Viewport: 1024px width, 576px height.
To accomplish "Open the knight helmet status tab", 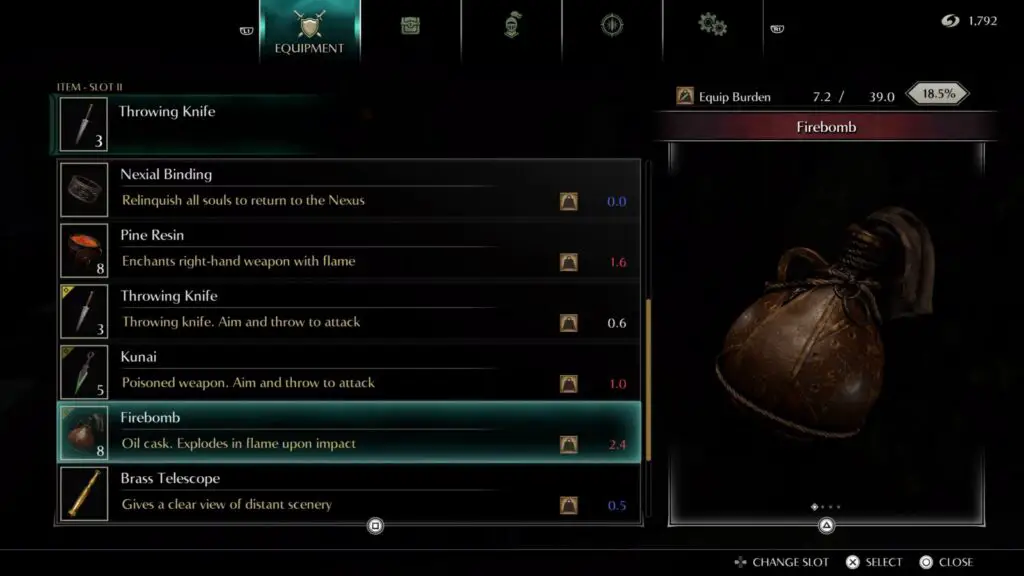I will tap(511, 26).
